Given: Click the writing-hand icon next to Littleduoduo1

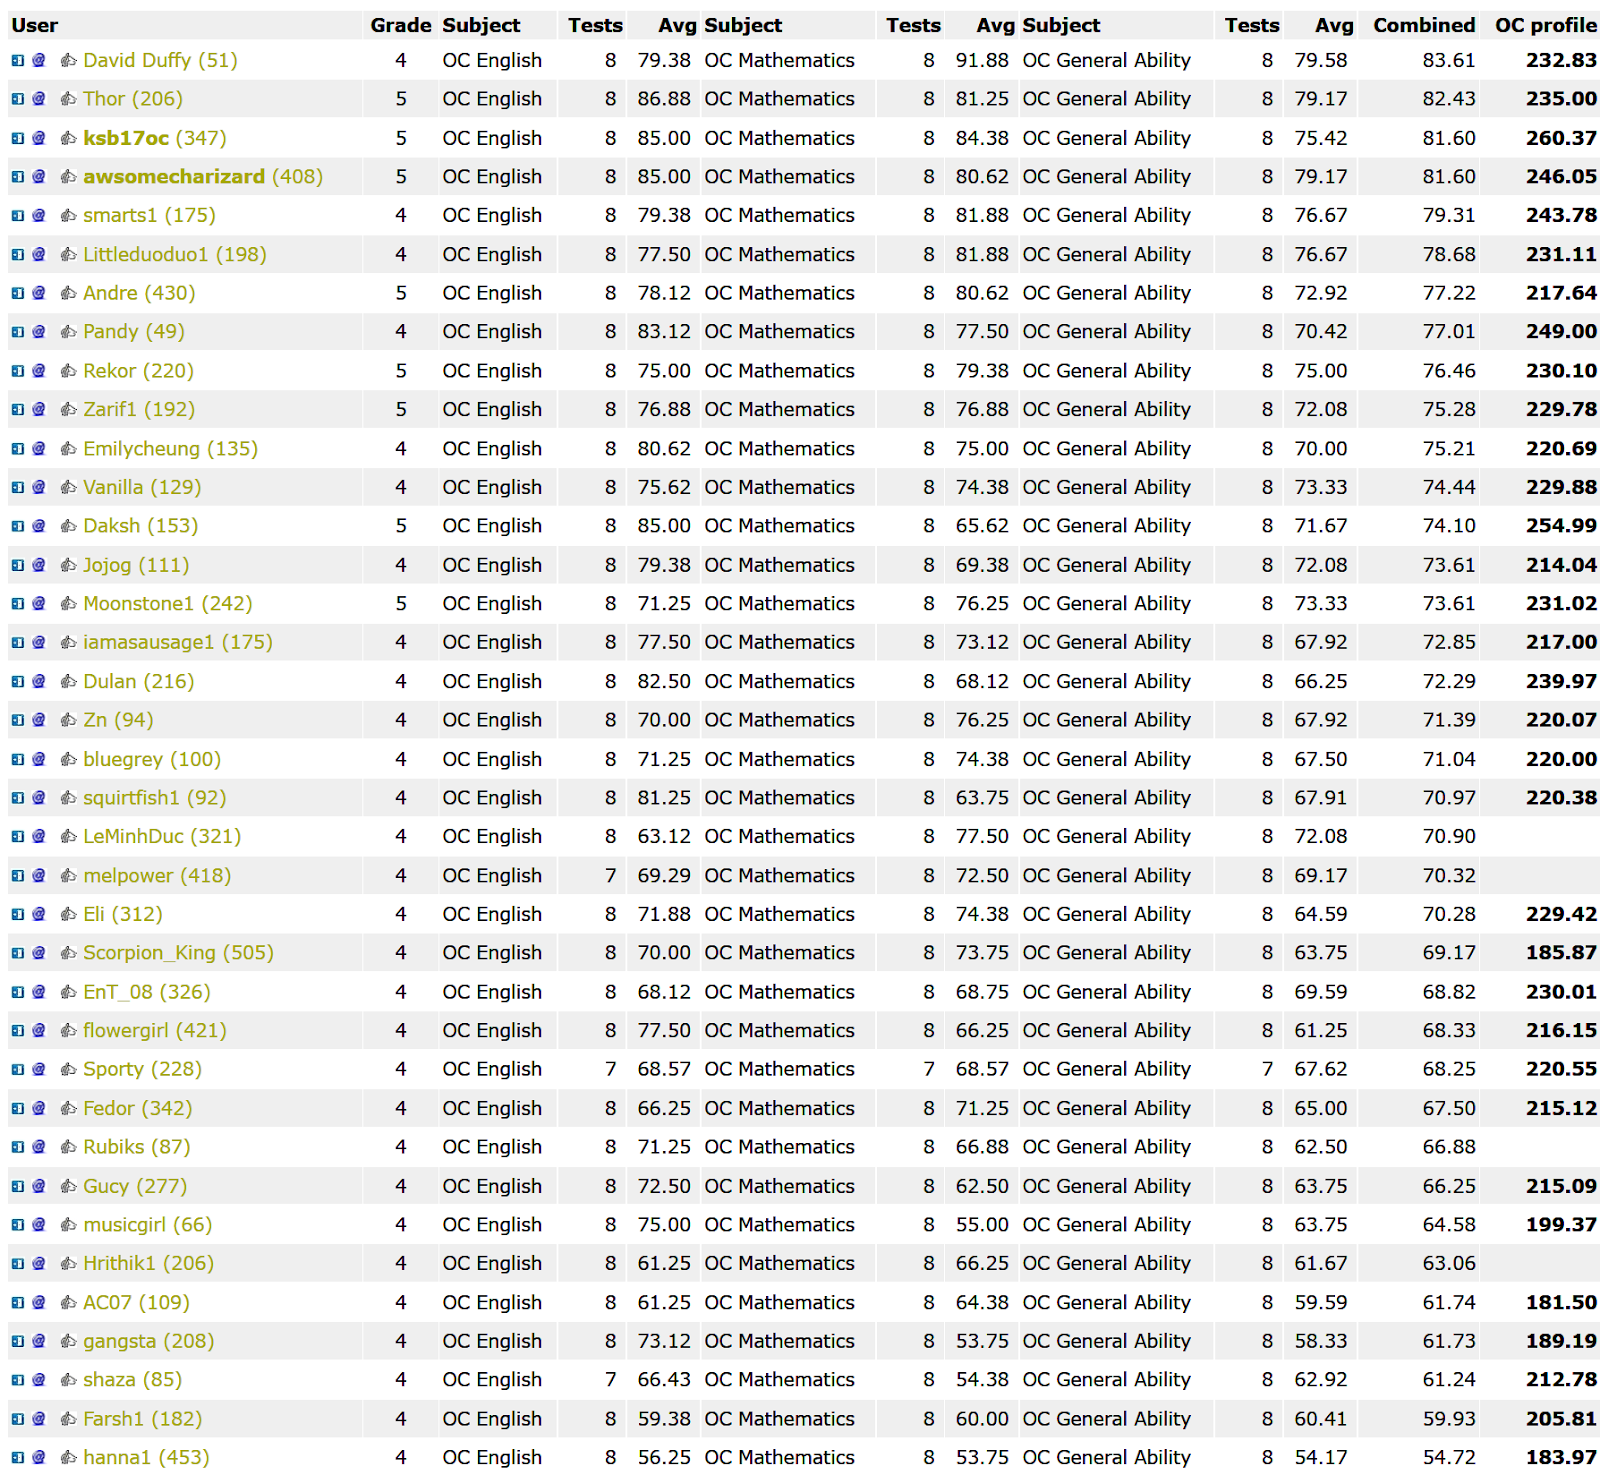Looking at the screenshot, I should [68, 254].
